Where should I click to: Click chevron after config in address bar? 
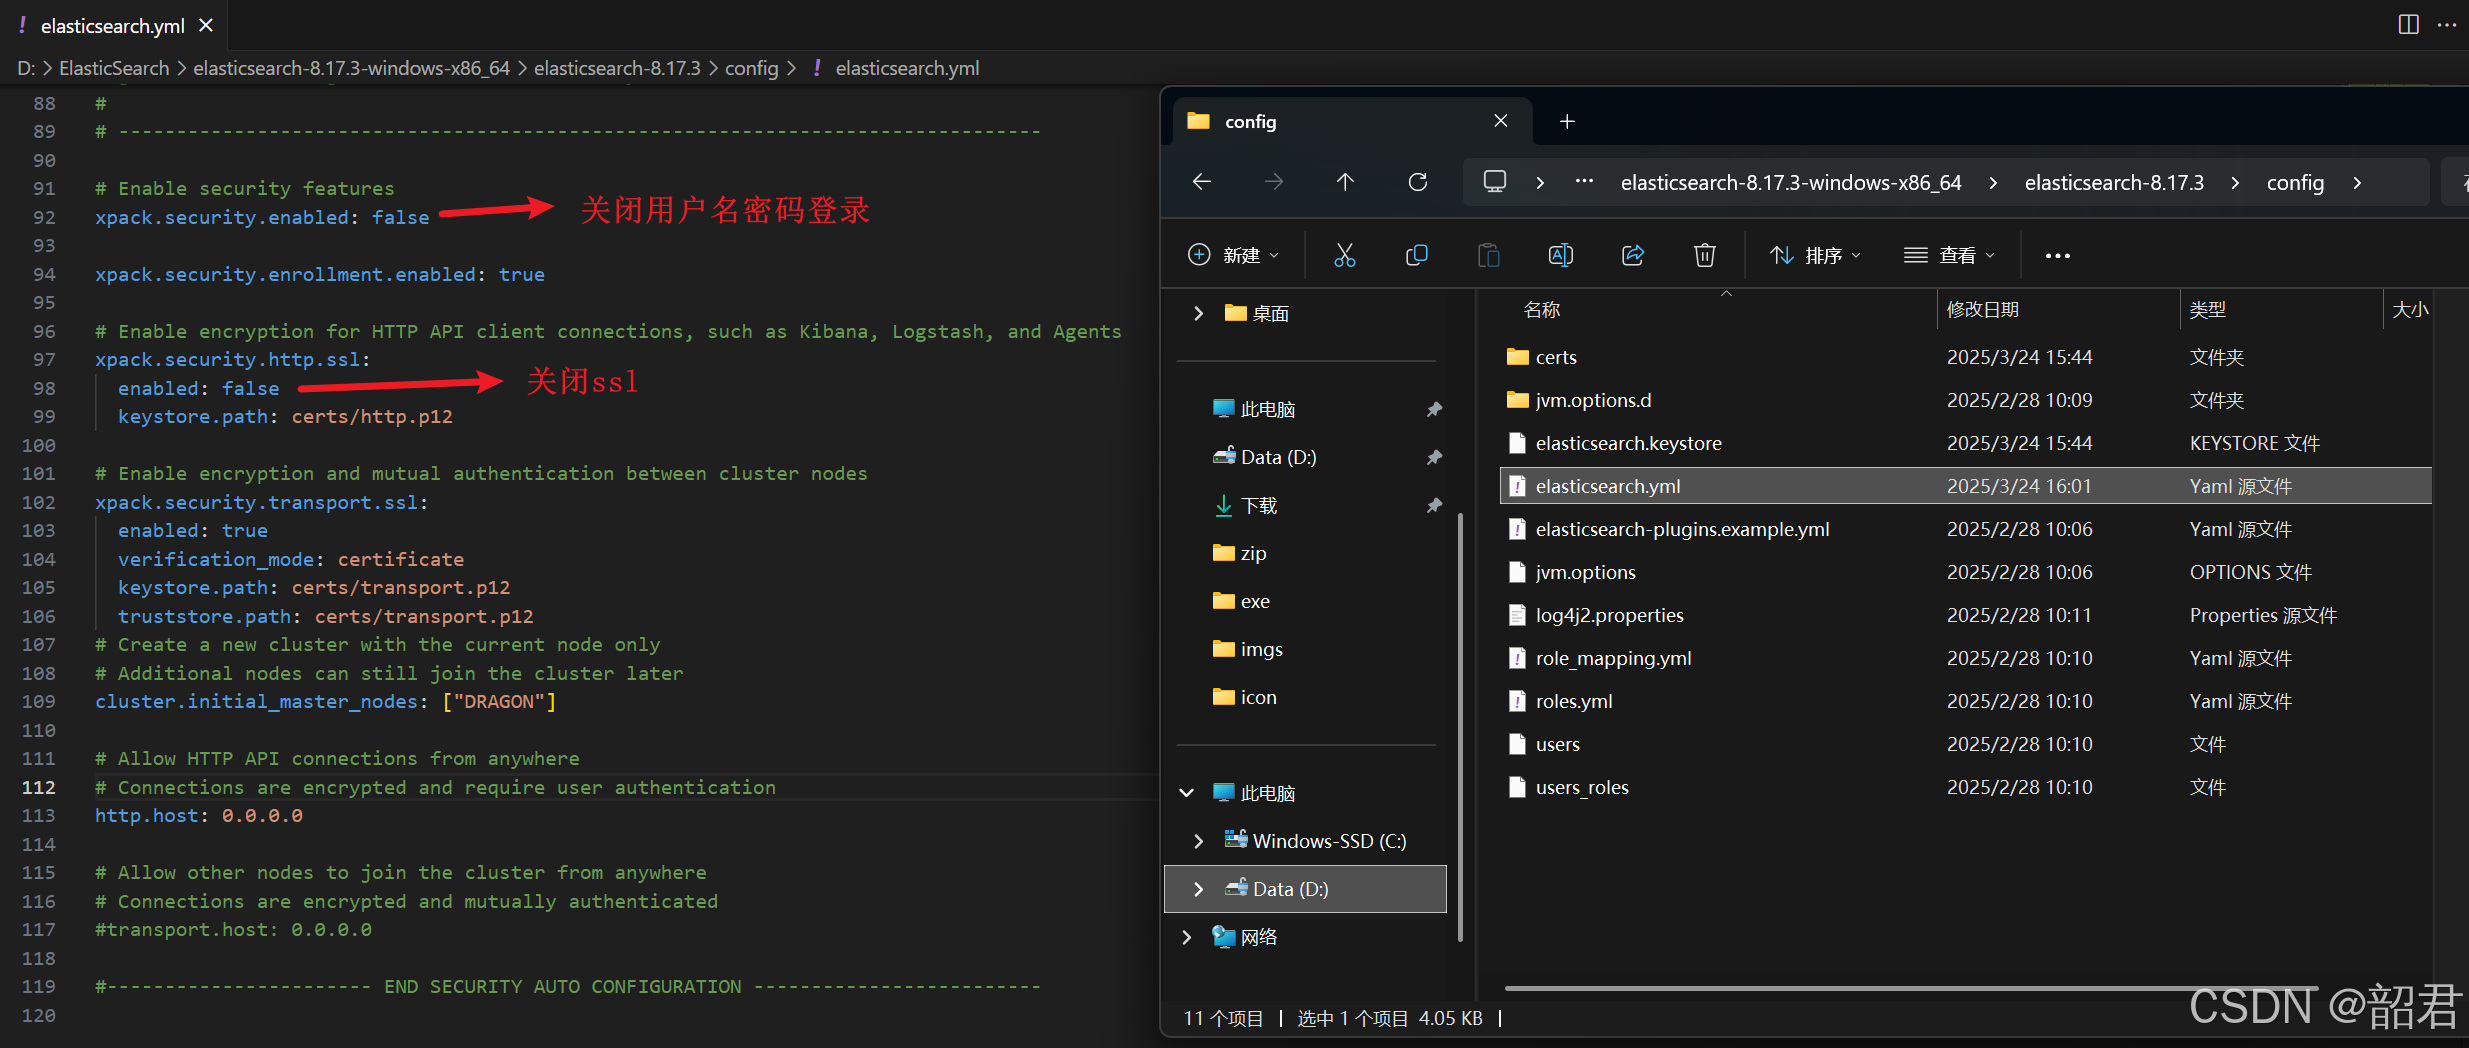[x=2357, y=182]
